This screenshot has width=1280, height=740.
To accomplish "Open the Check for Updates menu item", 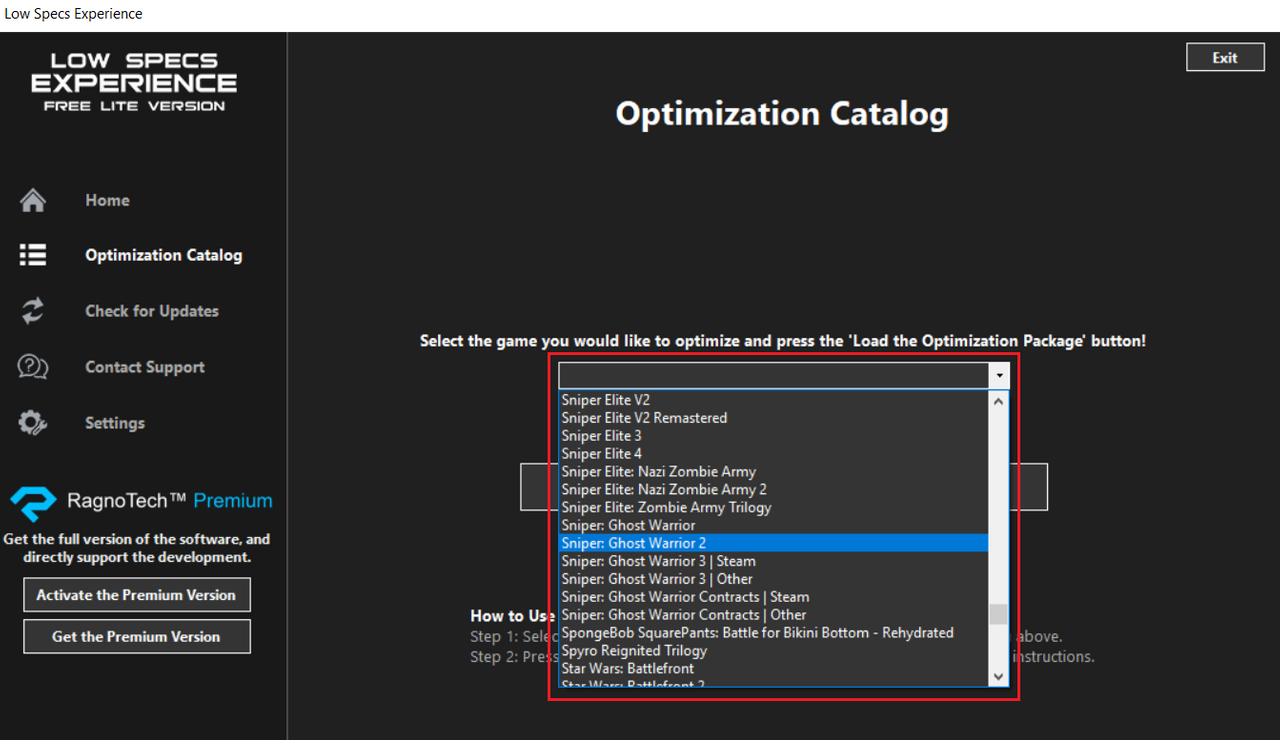I will coord(152,311).
